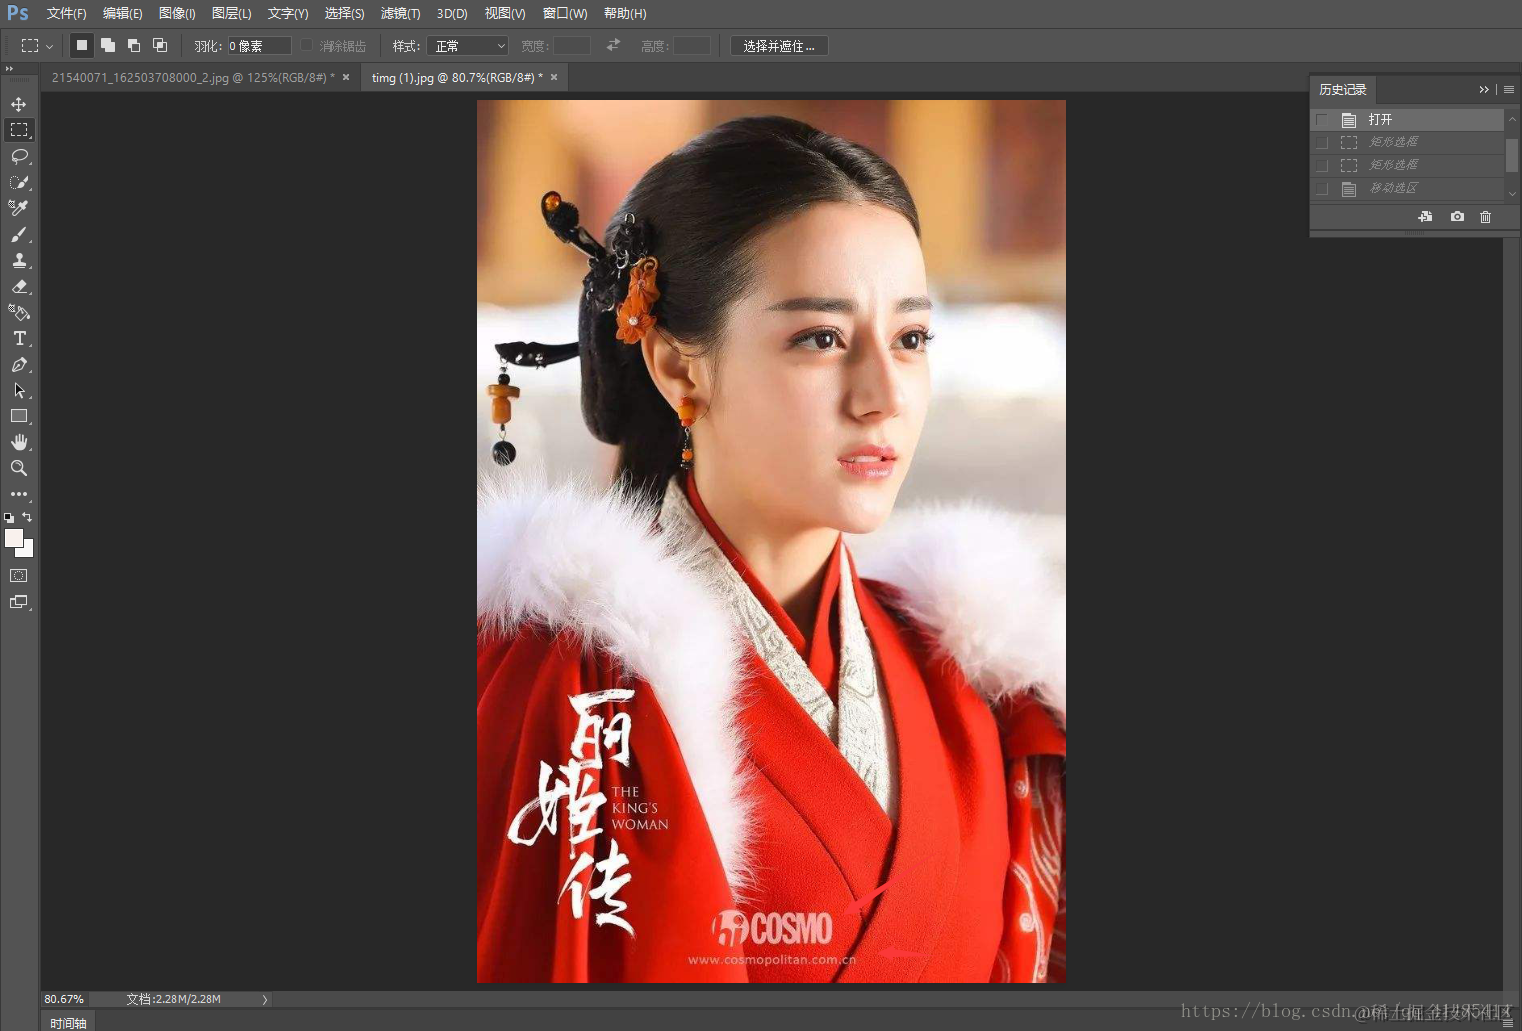Open the 3D(D) menu
This screenshot has width=1522, height=1031.
pos(452,13)
